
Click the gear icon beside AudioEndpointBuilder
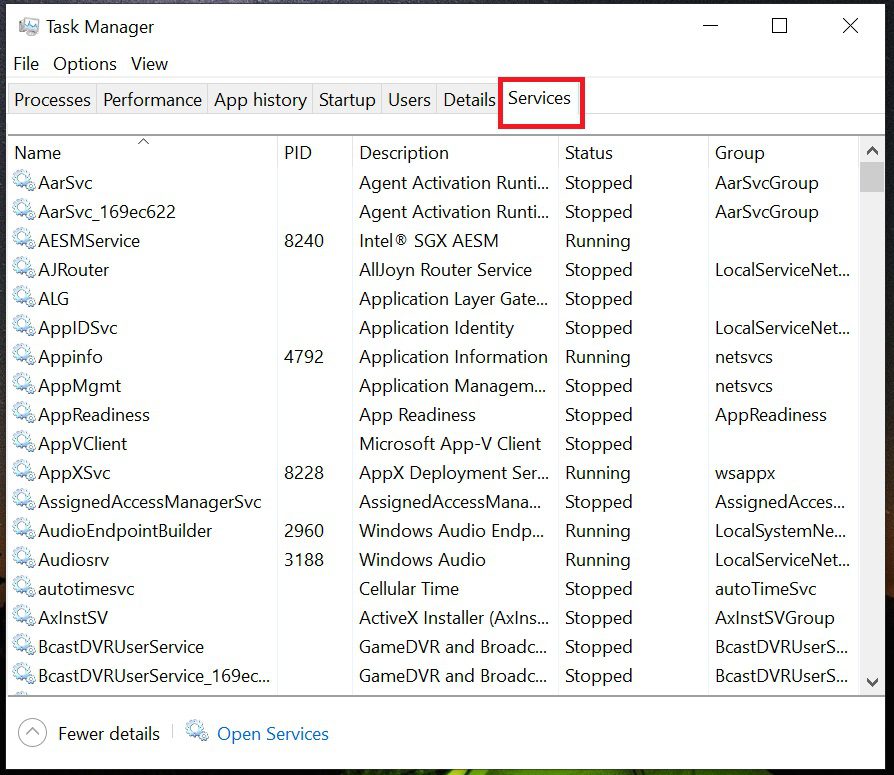24,530
